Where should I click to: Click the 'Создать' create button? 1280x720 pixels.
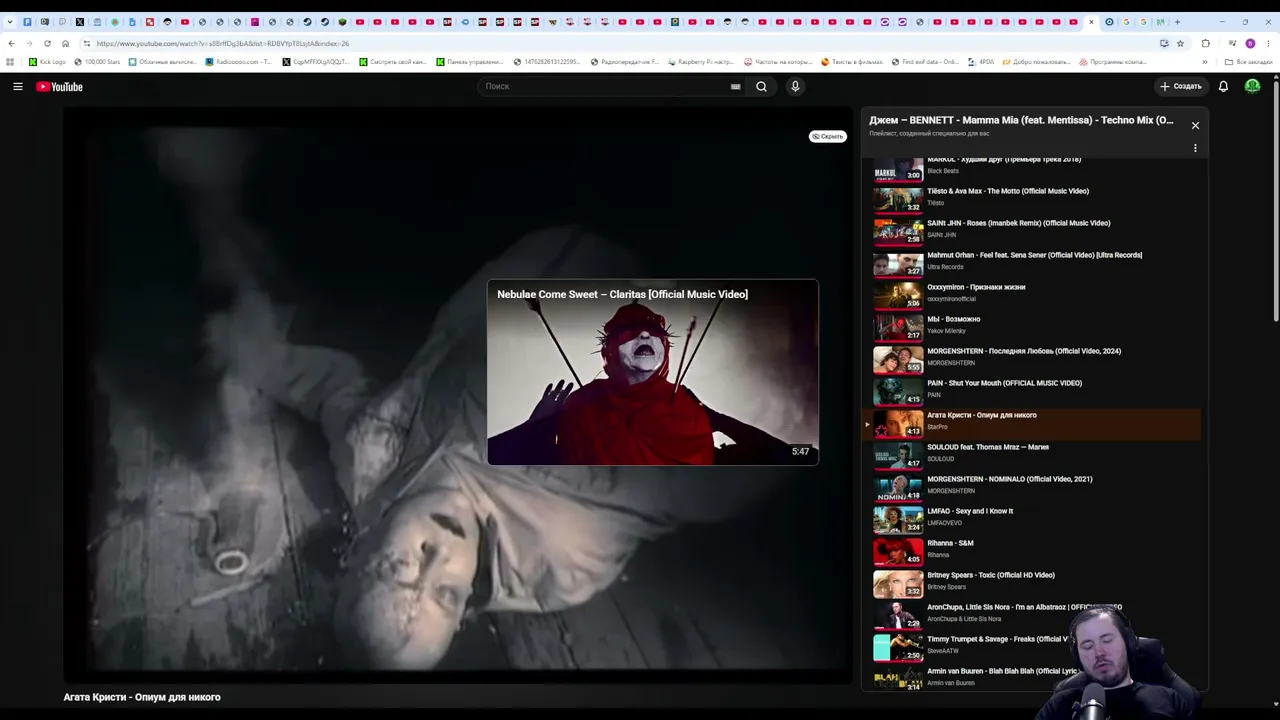1180,87
